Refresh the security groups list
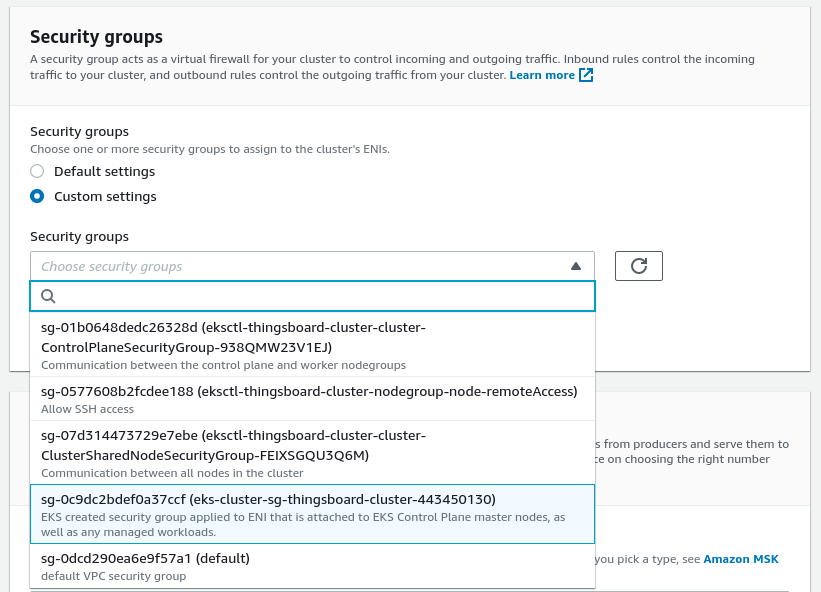Image resolution: width=821 pixels, height=592 pixels. pos(639,266)
